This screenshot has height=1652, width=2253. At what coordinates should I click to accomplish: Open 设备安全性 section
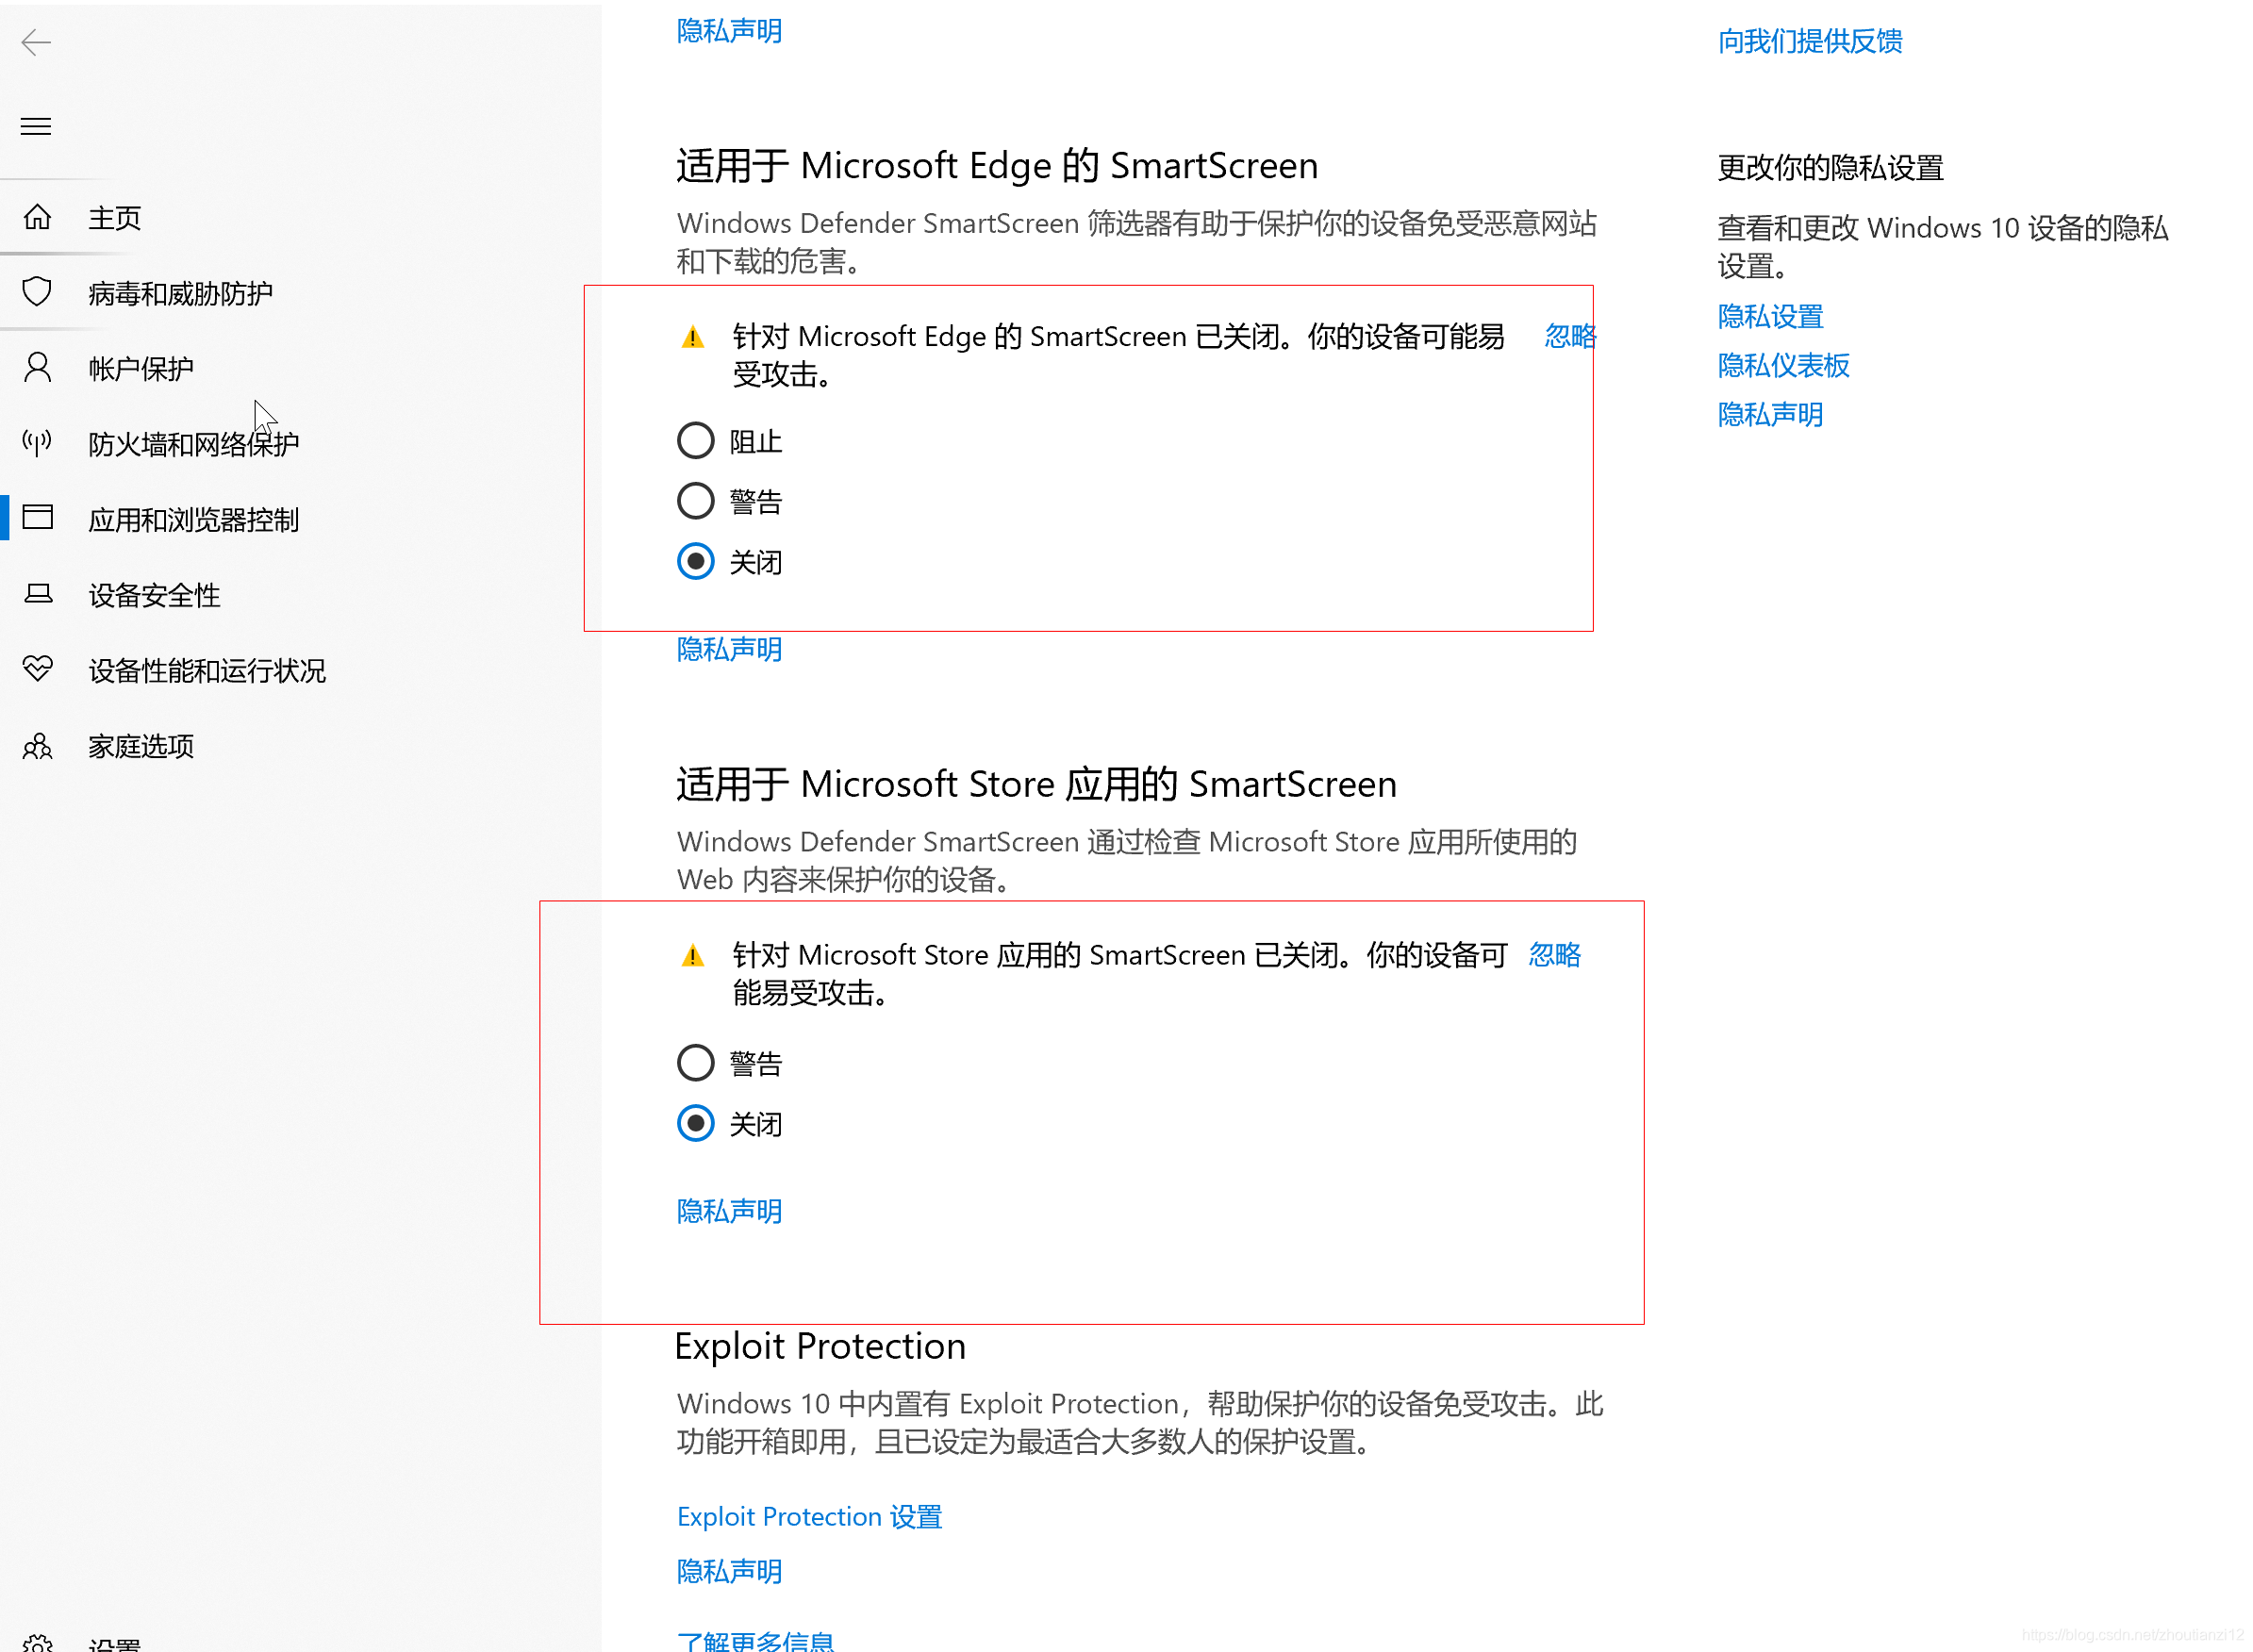pos(154,595)
